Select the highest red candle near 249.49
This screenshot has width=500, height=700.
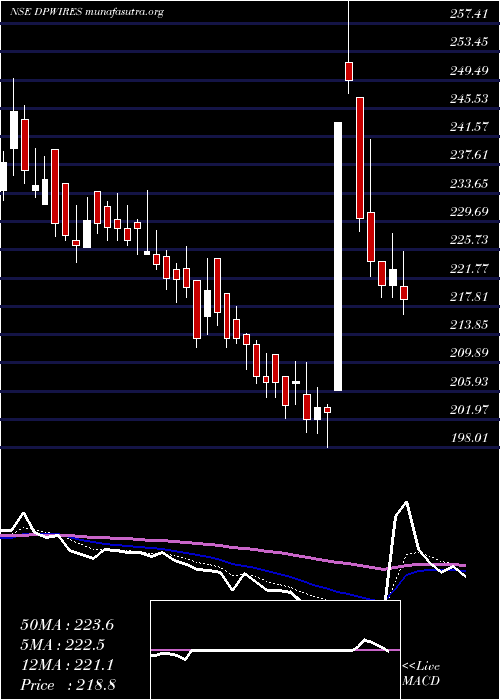349,71
